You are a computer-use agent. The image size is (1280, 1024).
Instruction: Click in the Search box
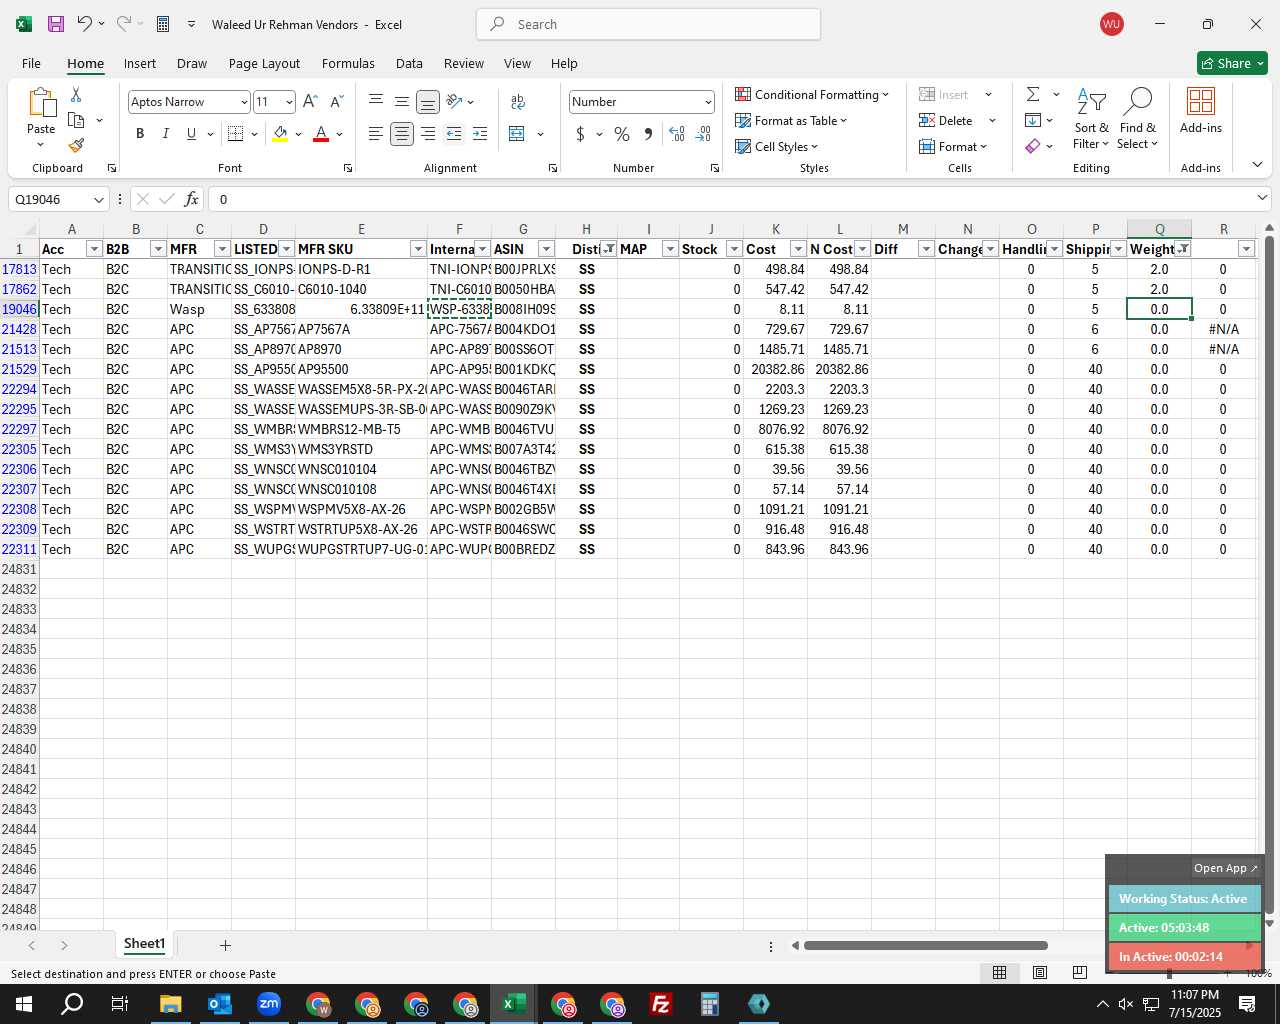[x=649, y=24]
